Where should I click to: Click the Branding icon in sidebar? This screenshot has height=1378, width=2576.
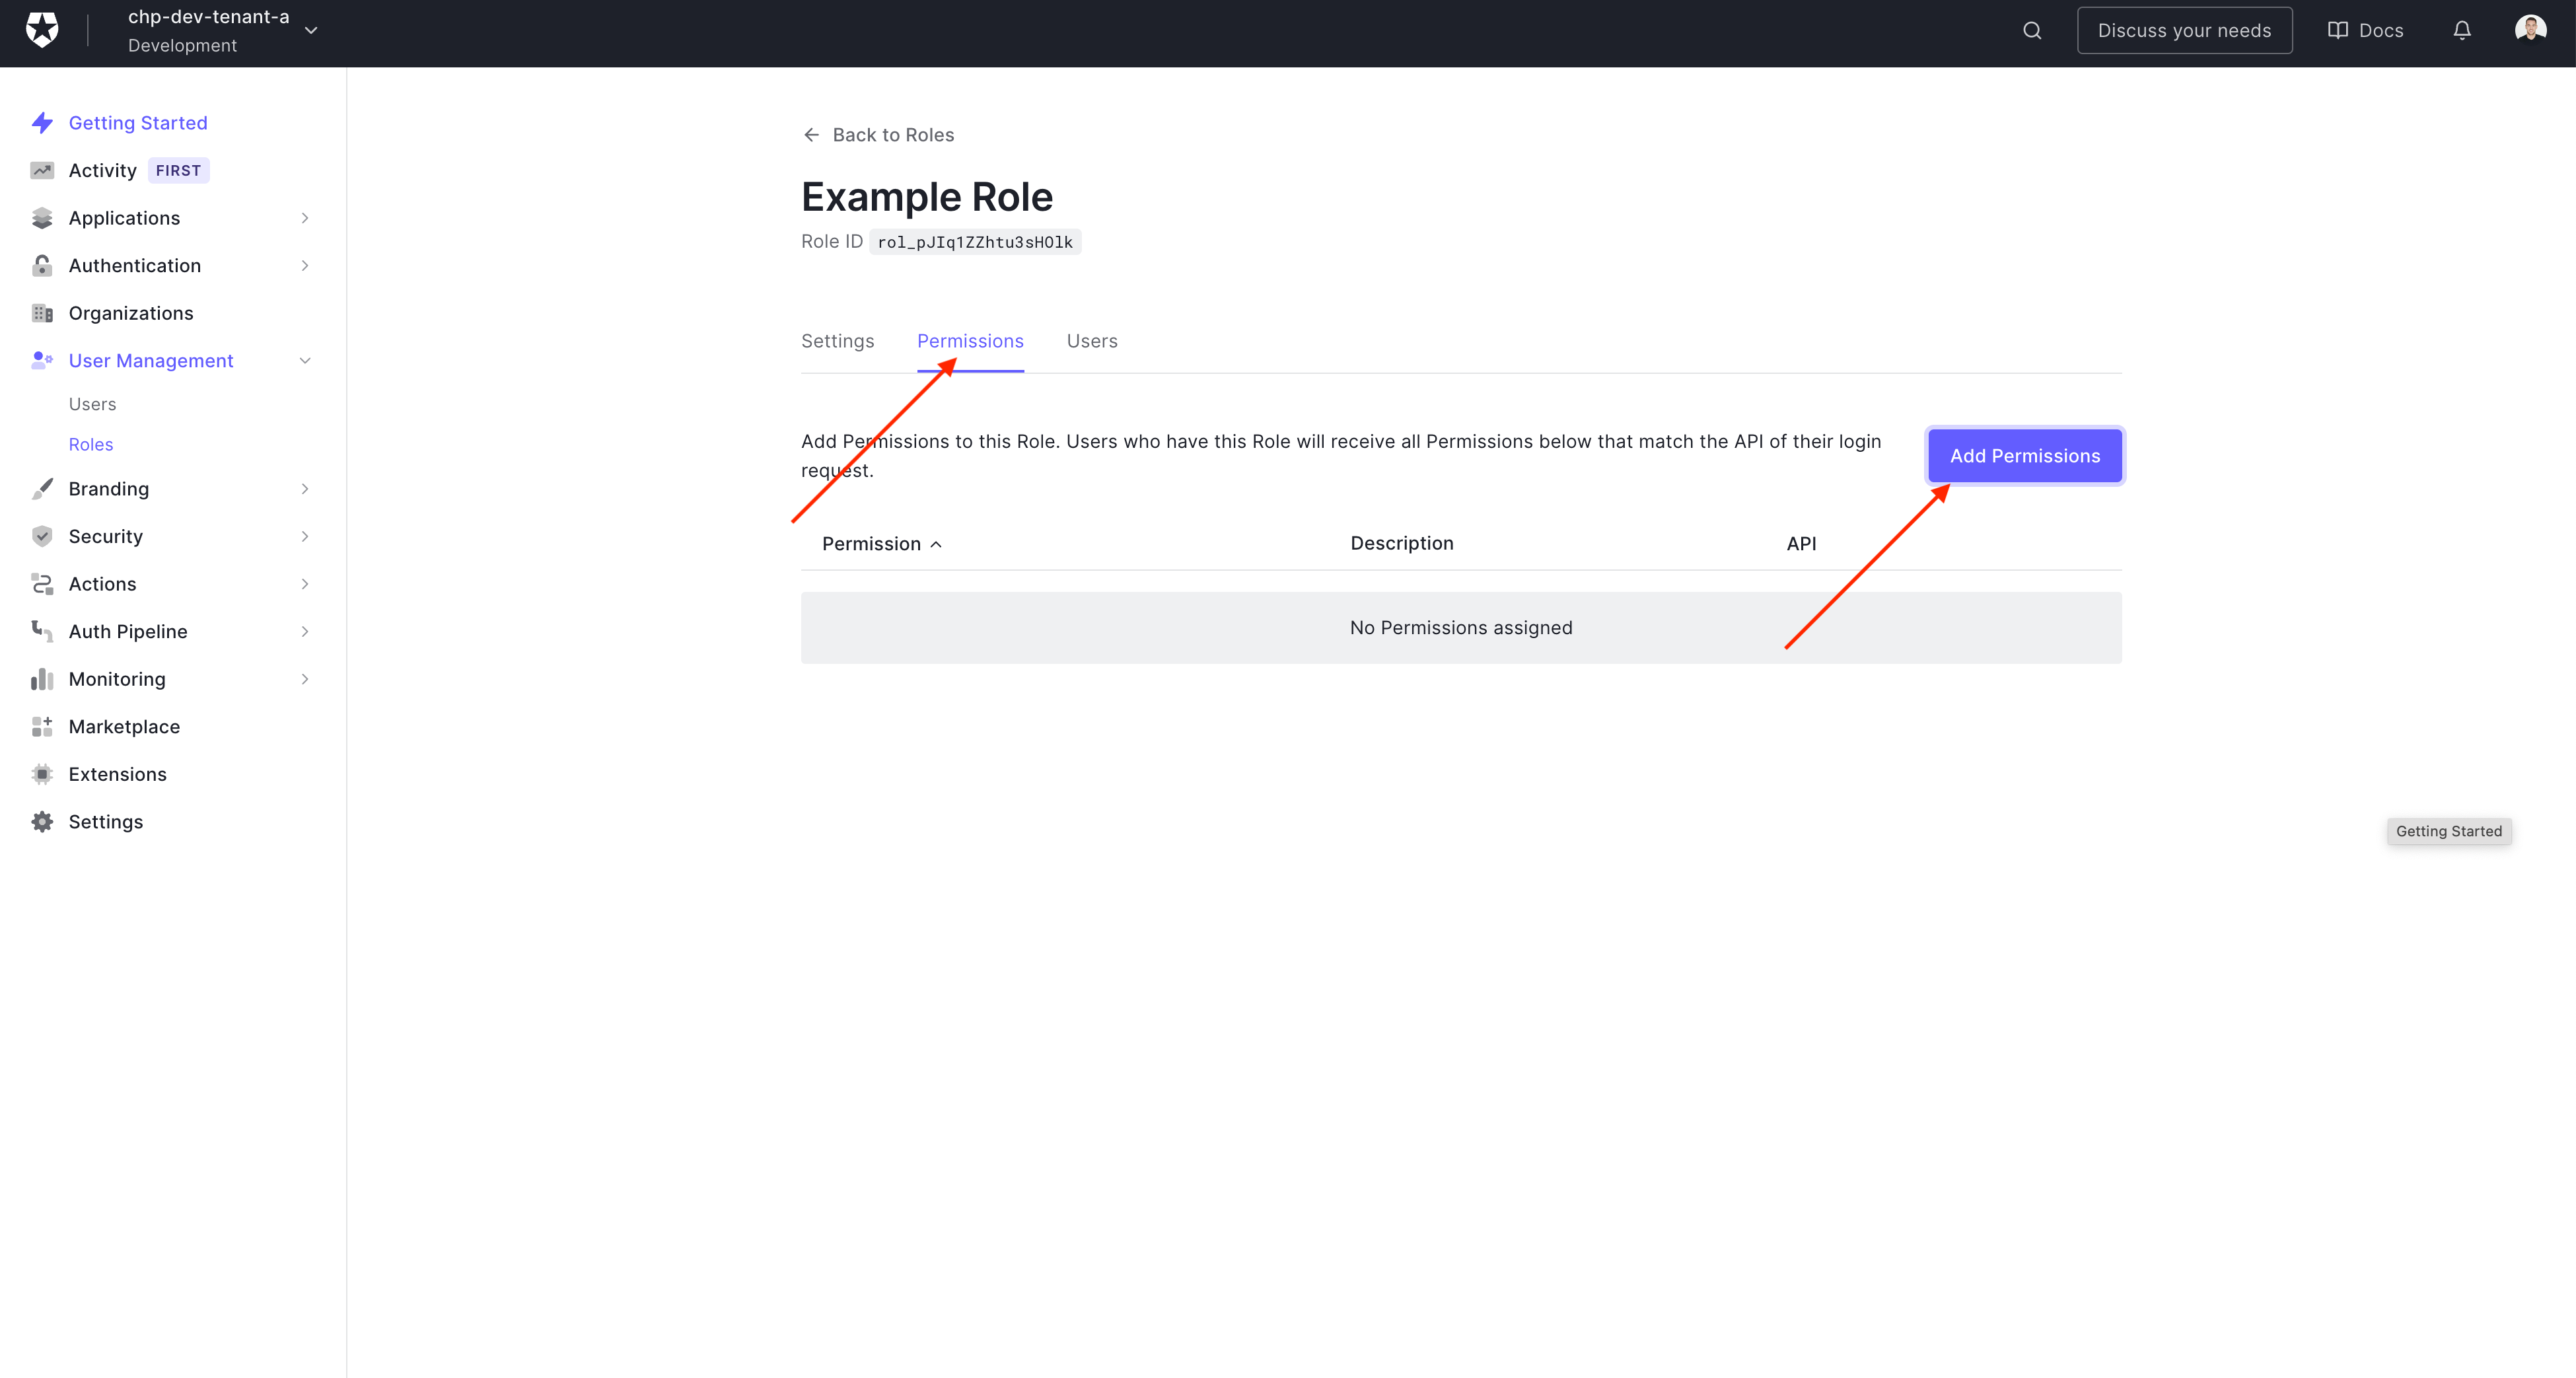click(x=42, y=489)
